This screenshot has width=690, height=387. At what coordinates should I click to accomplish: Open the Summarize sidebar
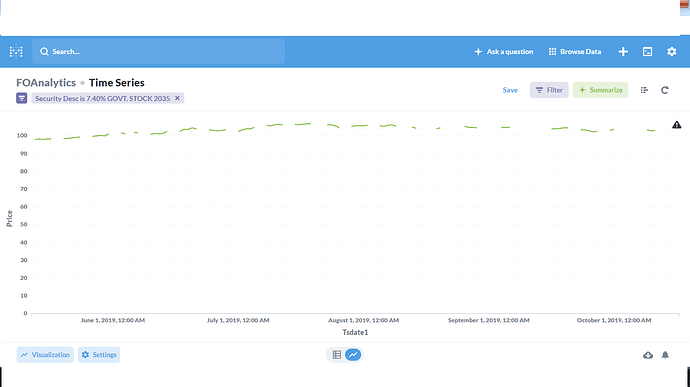click(600, 90)
